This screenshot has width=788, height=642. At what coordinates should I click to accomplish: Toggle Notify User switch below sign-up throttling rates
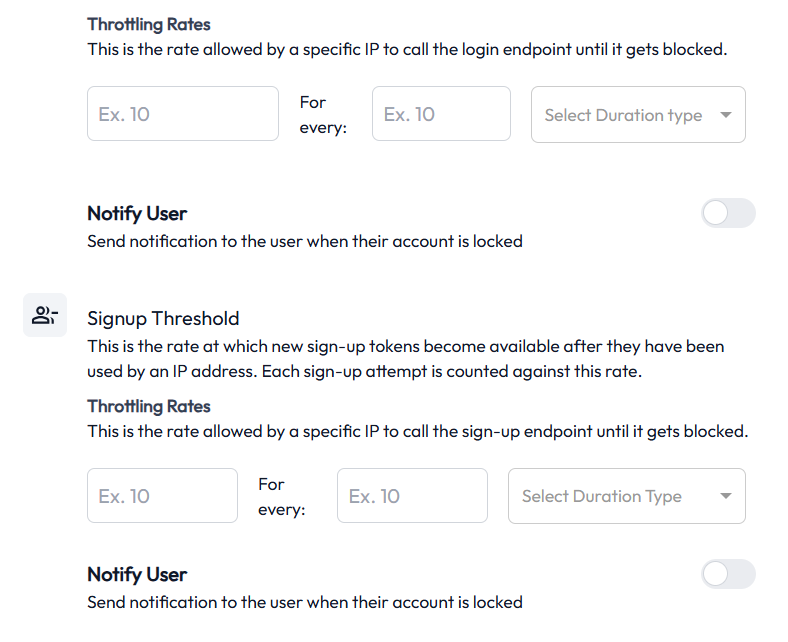728,574
